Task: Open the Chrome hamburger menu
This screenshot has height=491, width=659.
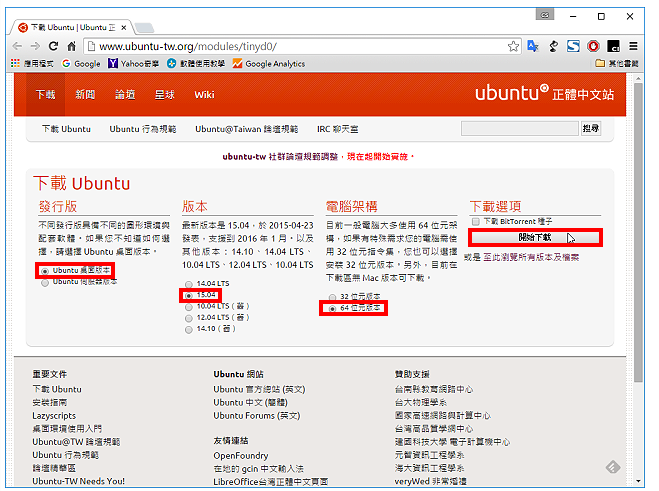Action: pos(633,46)
